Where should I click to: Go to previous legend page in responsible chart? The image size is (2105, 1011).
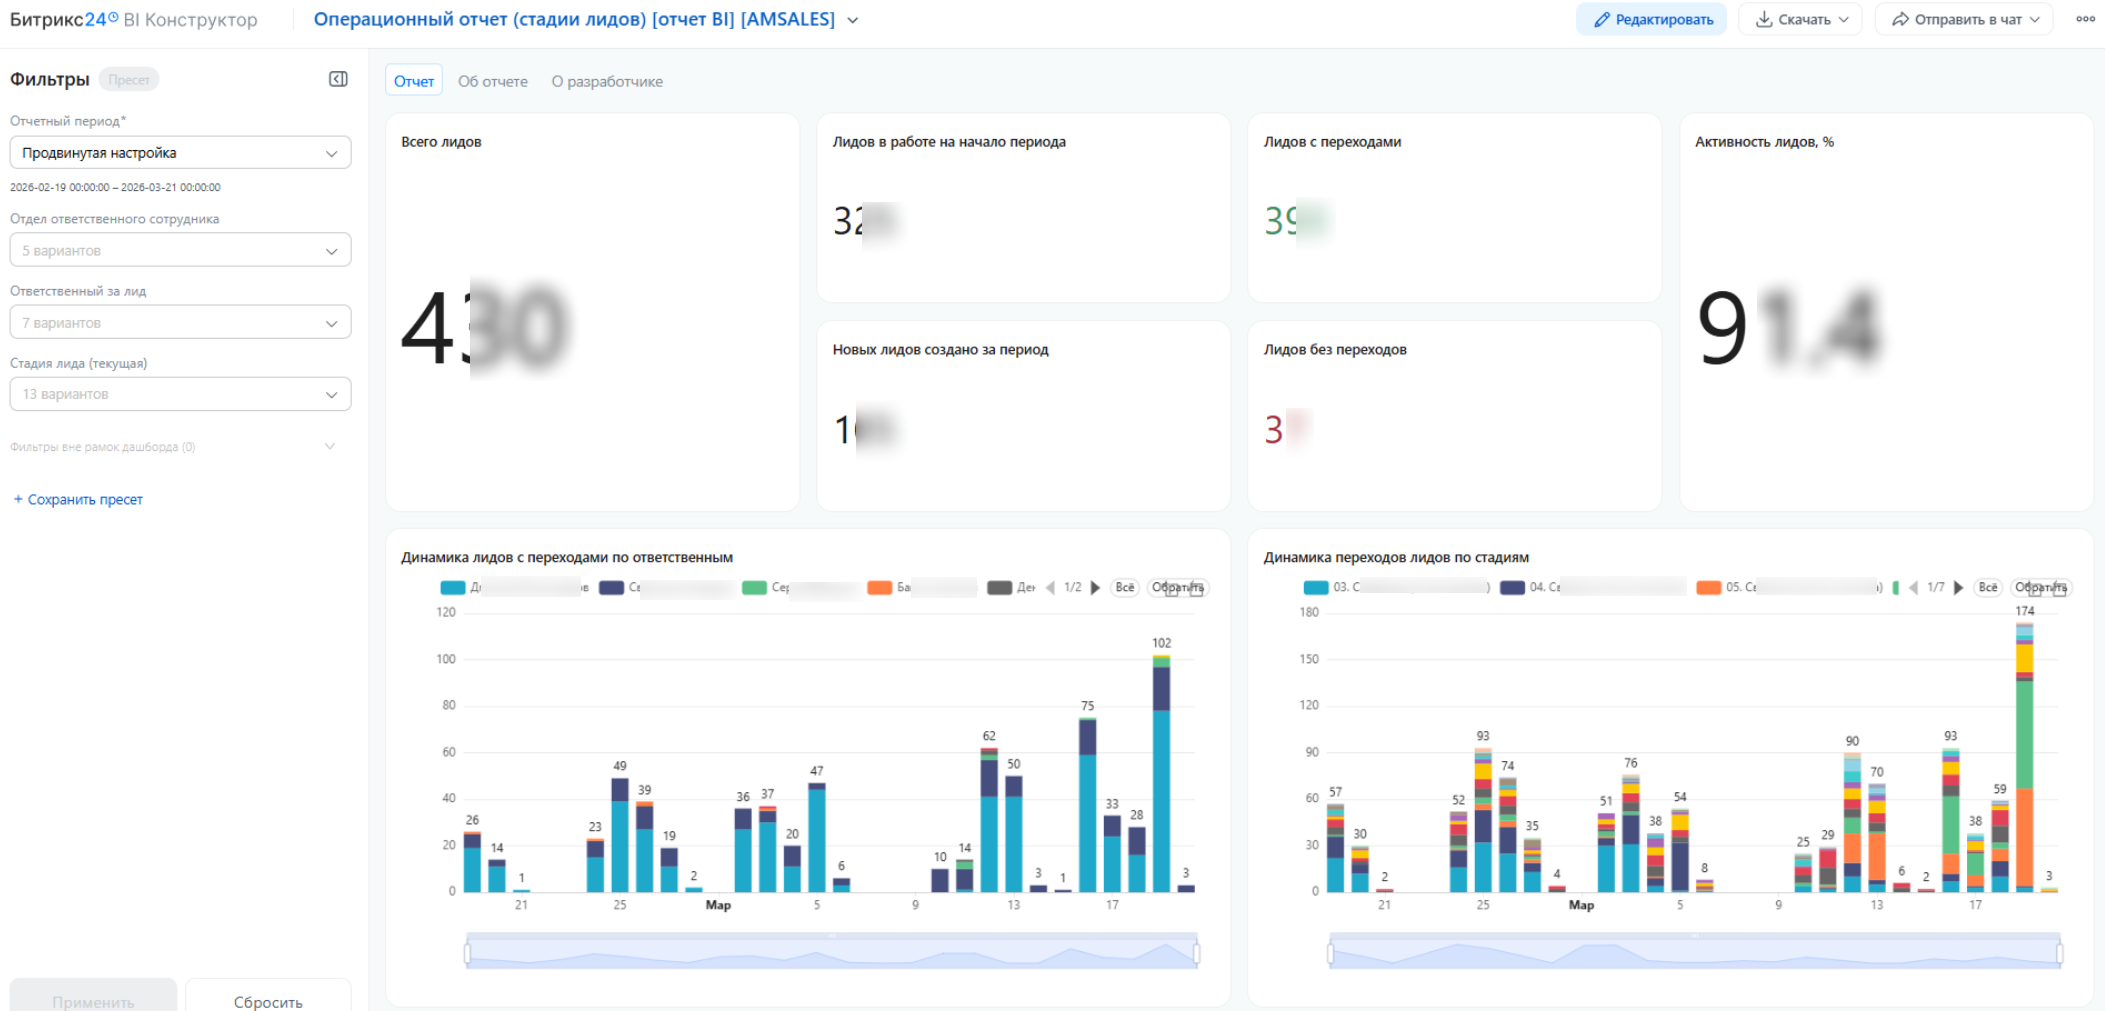[1050, 588]
